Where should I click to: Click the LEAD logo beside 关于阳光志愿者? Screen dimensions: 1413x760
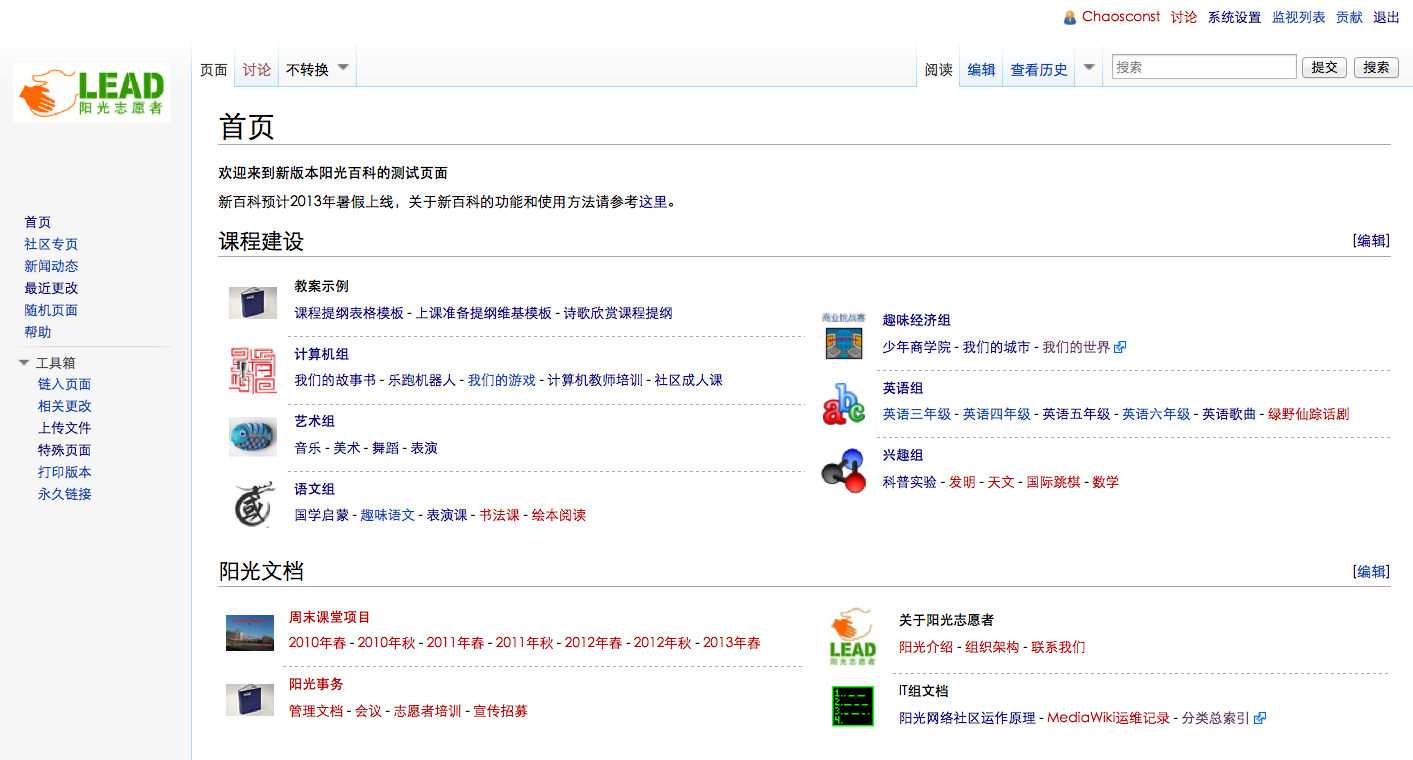coord(852,637)
